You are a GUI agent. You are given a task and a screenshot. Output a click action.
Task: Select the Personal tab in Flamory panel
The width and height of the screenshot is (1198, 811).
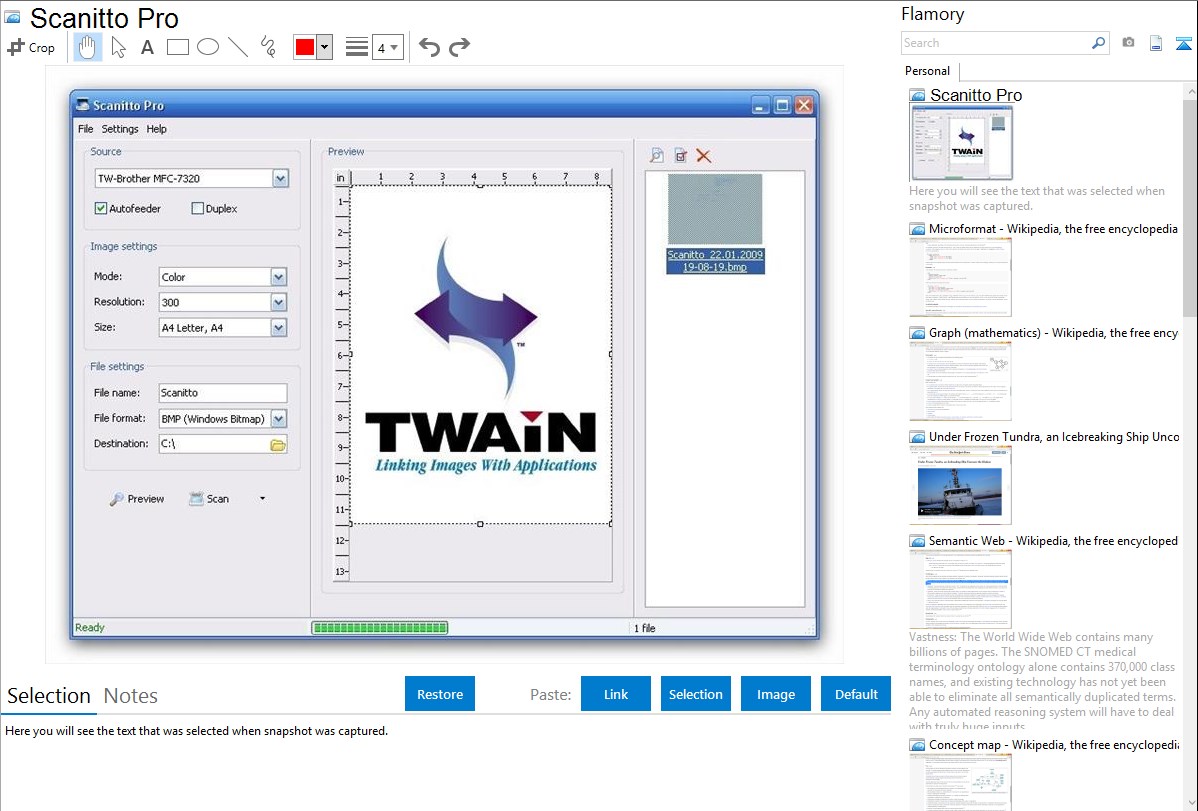(928, 70)
